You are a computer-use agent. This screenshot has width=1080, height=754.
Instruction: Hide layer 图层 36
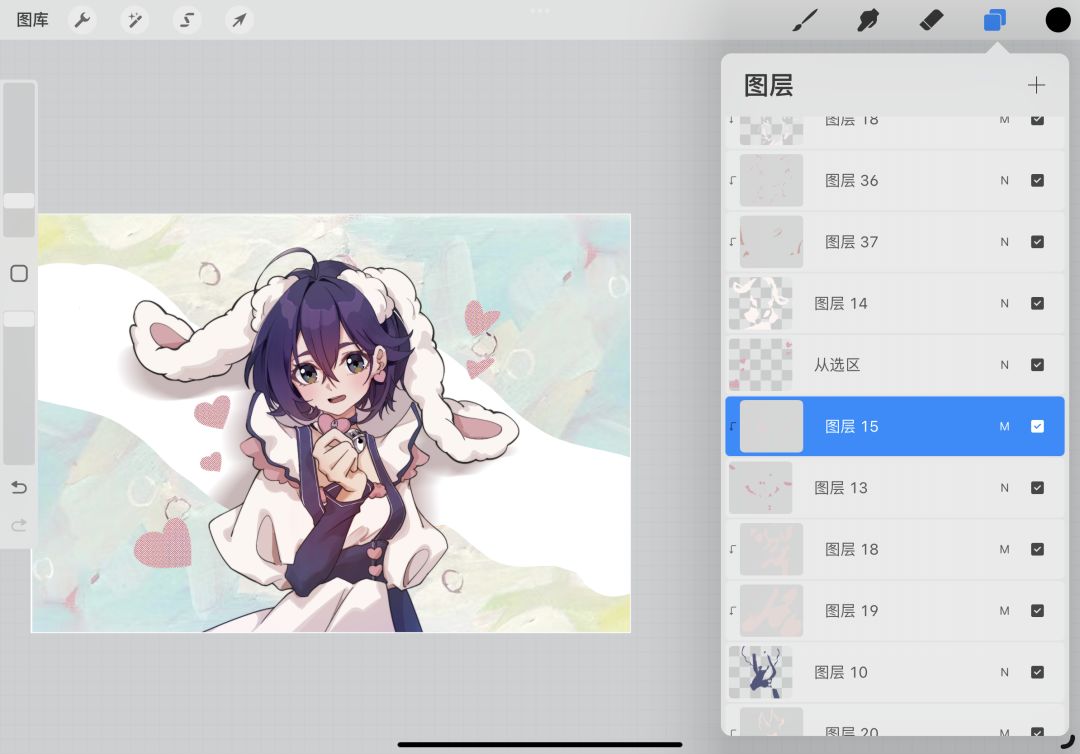pyautogui.click(x=1037, y=180)
